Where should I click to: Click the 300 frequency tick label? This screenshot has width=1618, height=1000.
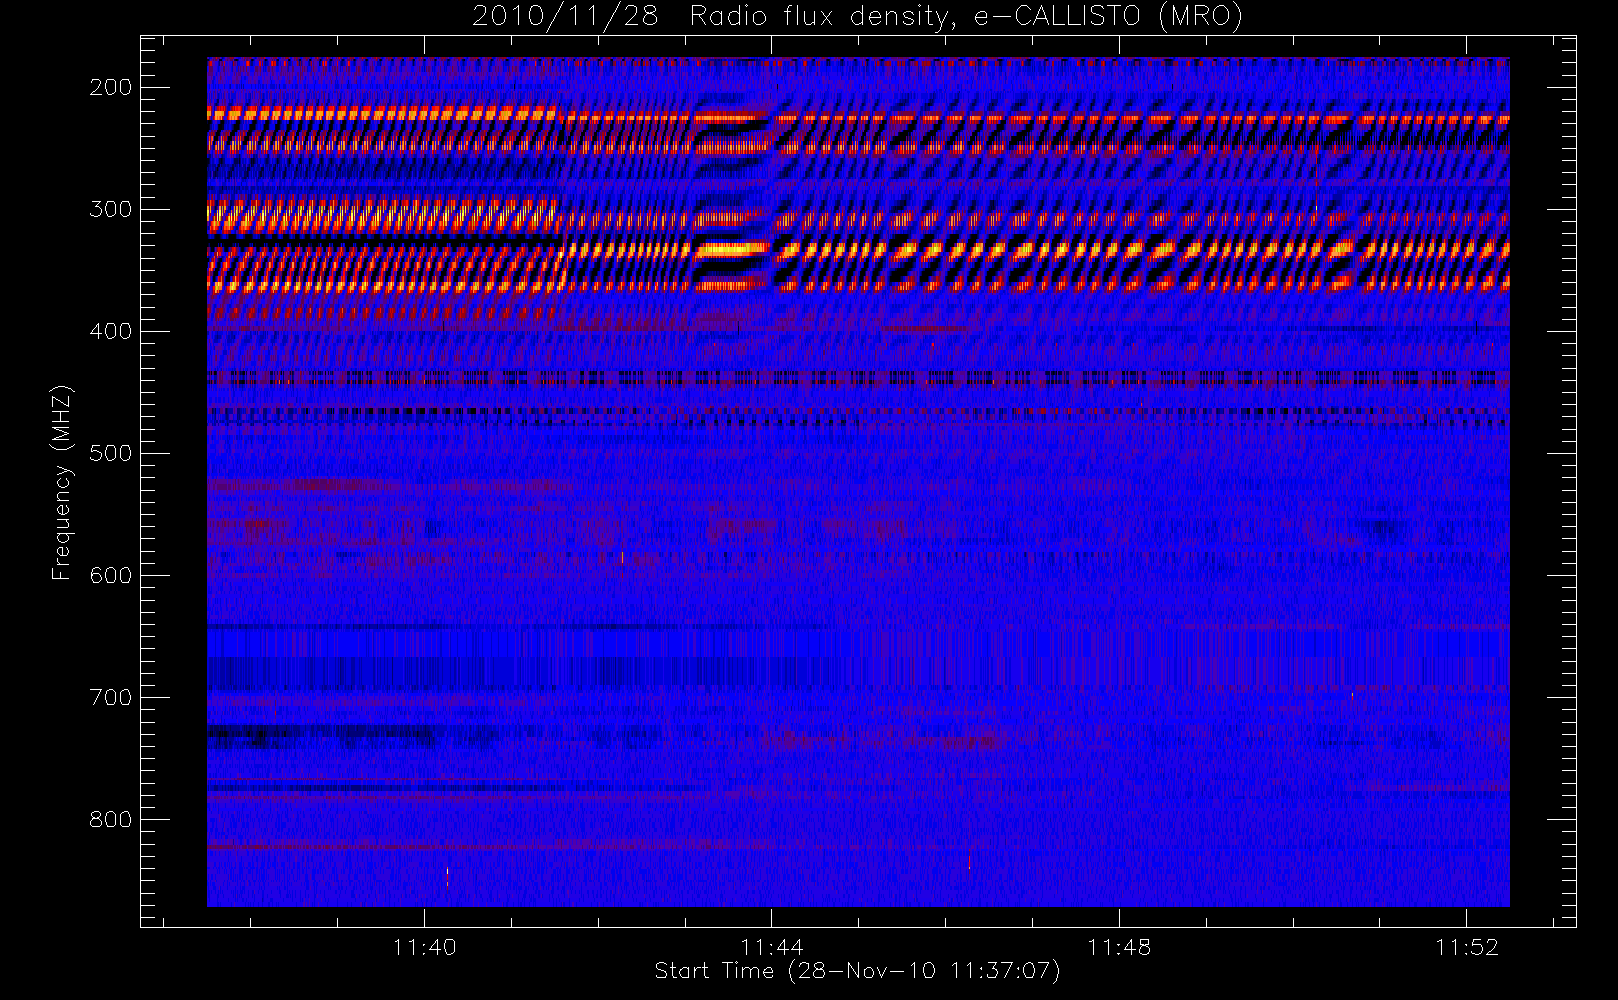[110, 210]
